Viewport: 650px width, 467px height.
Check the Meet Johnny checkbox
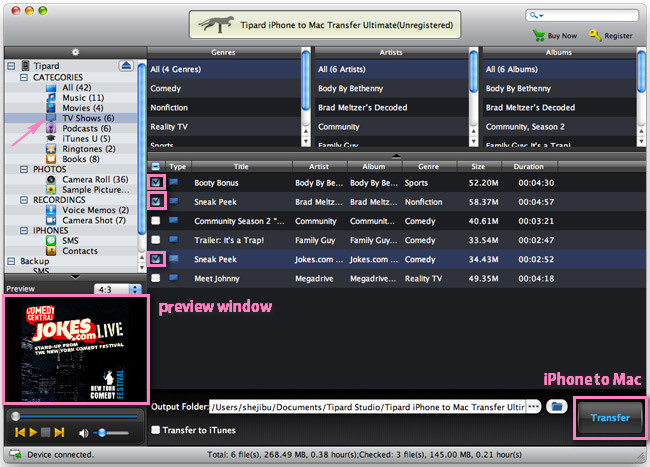[156, 278]
